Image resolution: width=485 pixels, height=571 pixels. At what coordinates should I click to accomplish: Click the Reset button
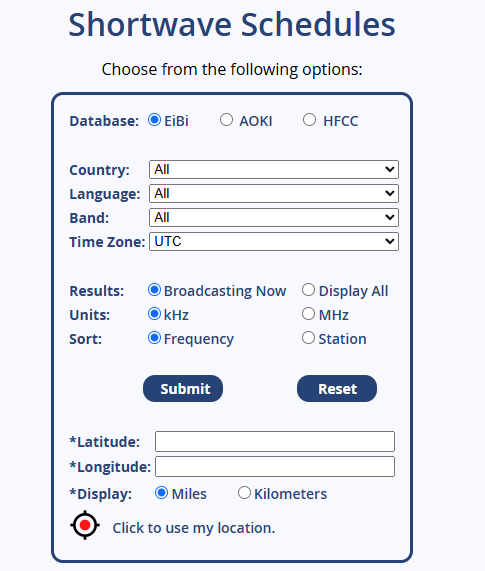coord(337,389)
